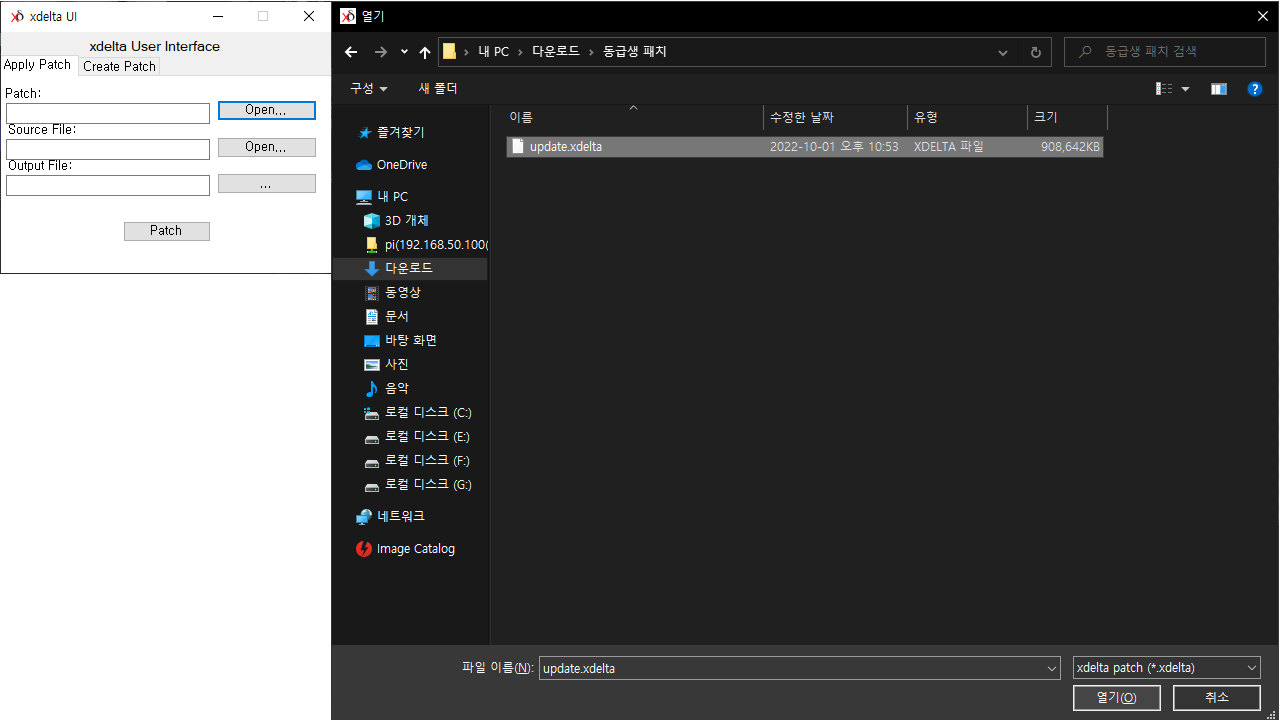The width and height of the screenshot is (1280, 720).
Task: Go up one folder level
Action: point(425,52)
